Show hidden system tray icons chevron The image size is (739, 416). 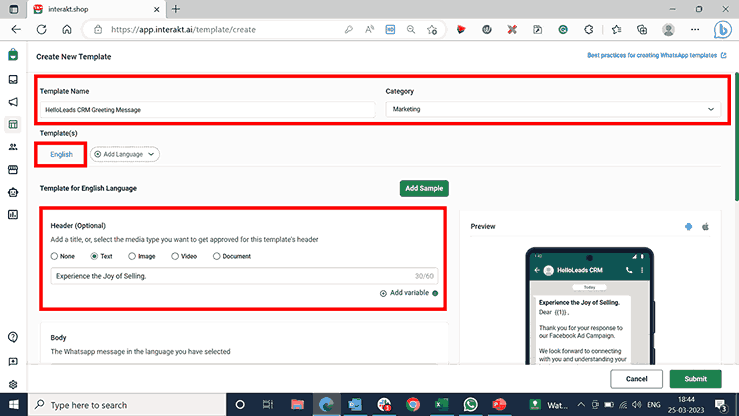[x=581, y=405]
